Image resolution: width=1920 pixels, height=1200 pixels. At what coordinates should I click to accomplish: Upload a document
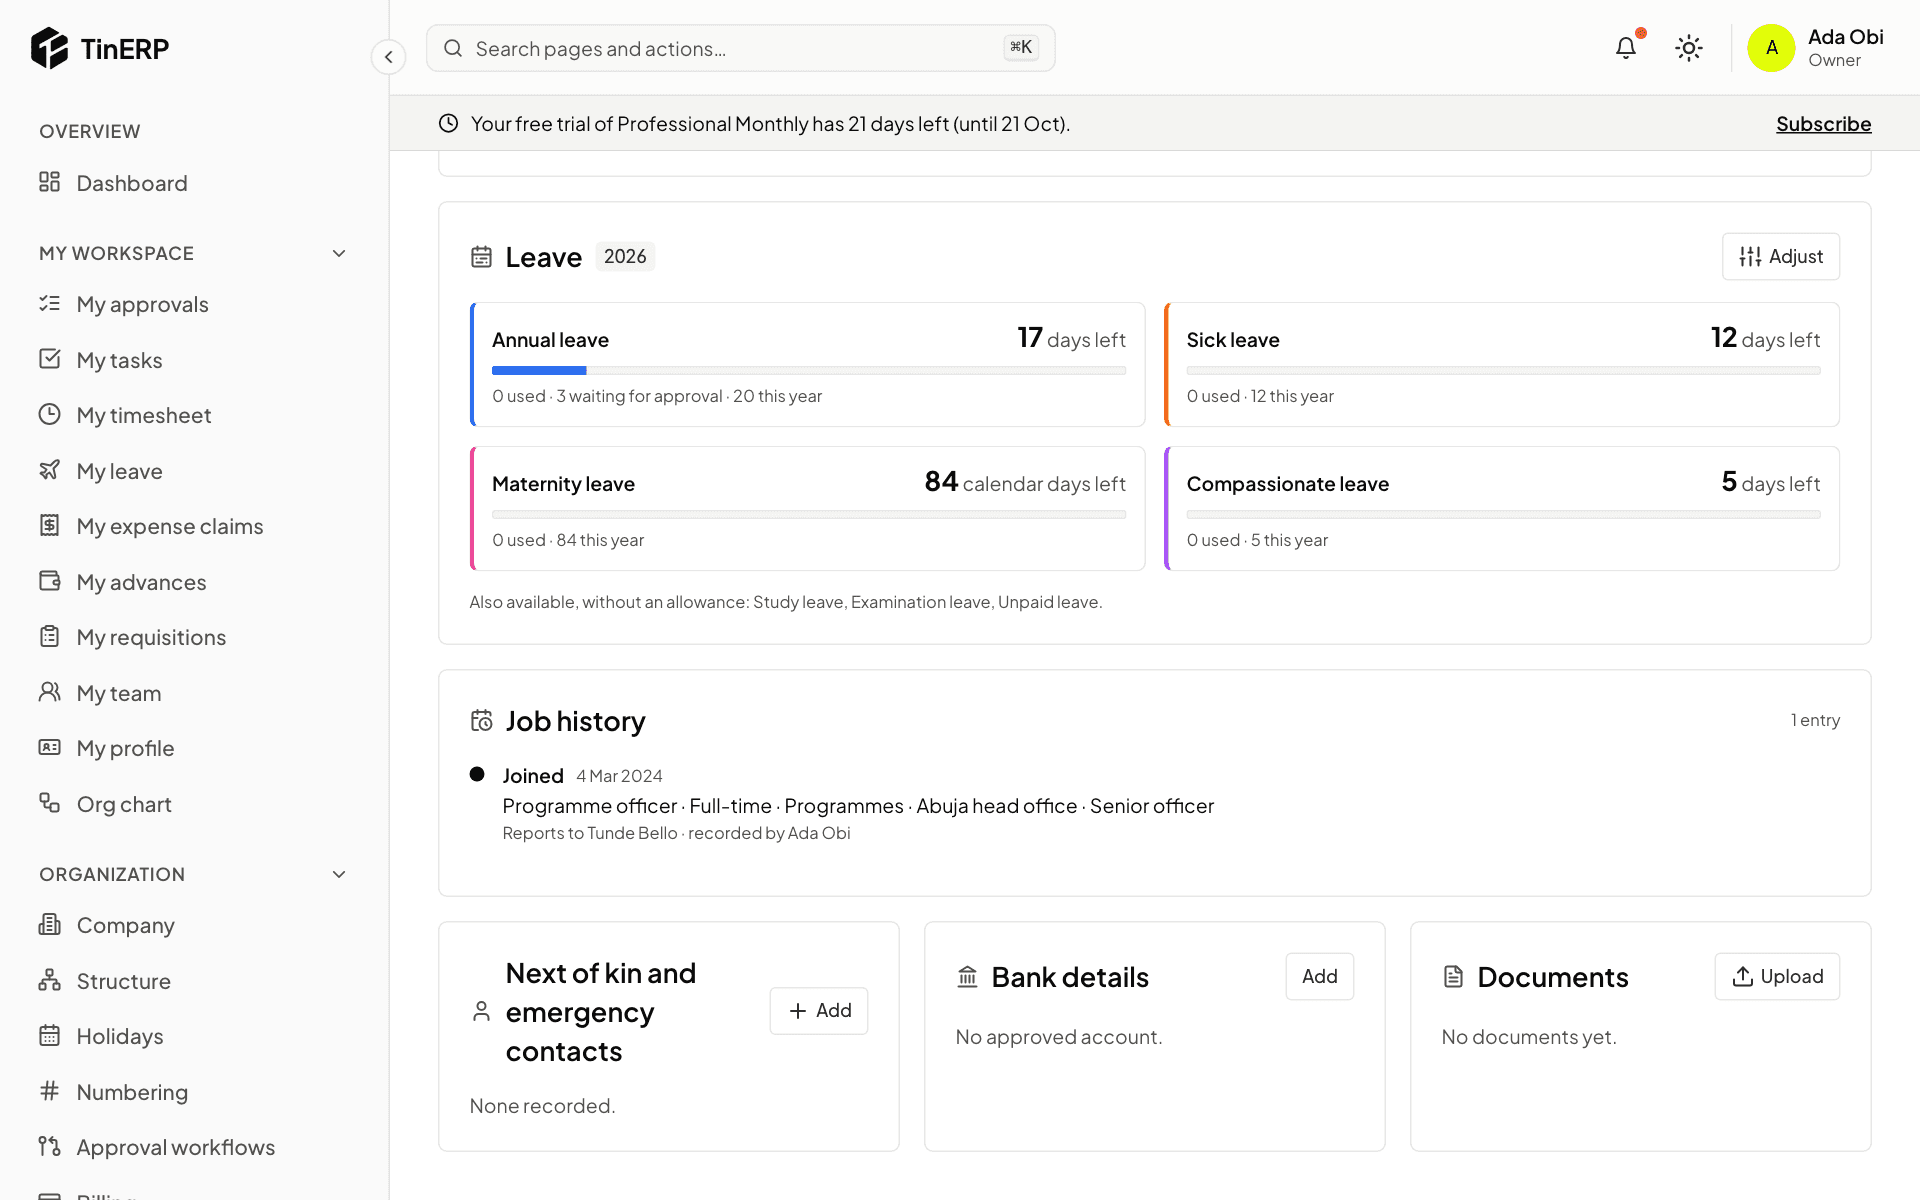[x=1777, y=977]
